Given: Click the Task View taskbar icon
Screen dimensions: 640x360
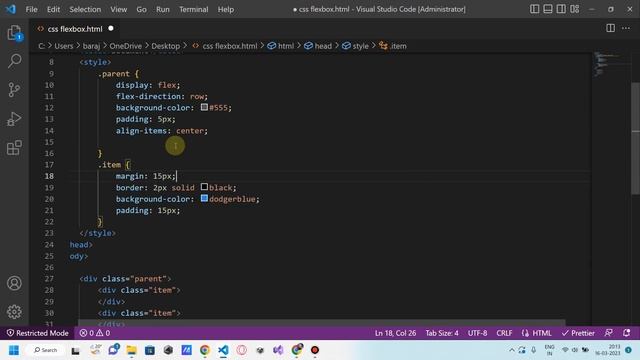Looking at the screenshot, I should [76, 351].
